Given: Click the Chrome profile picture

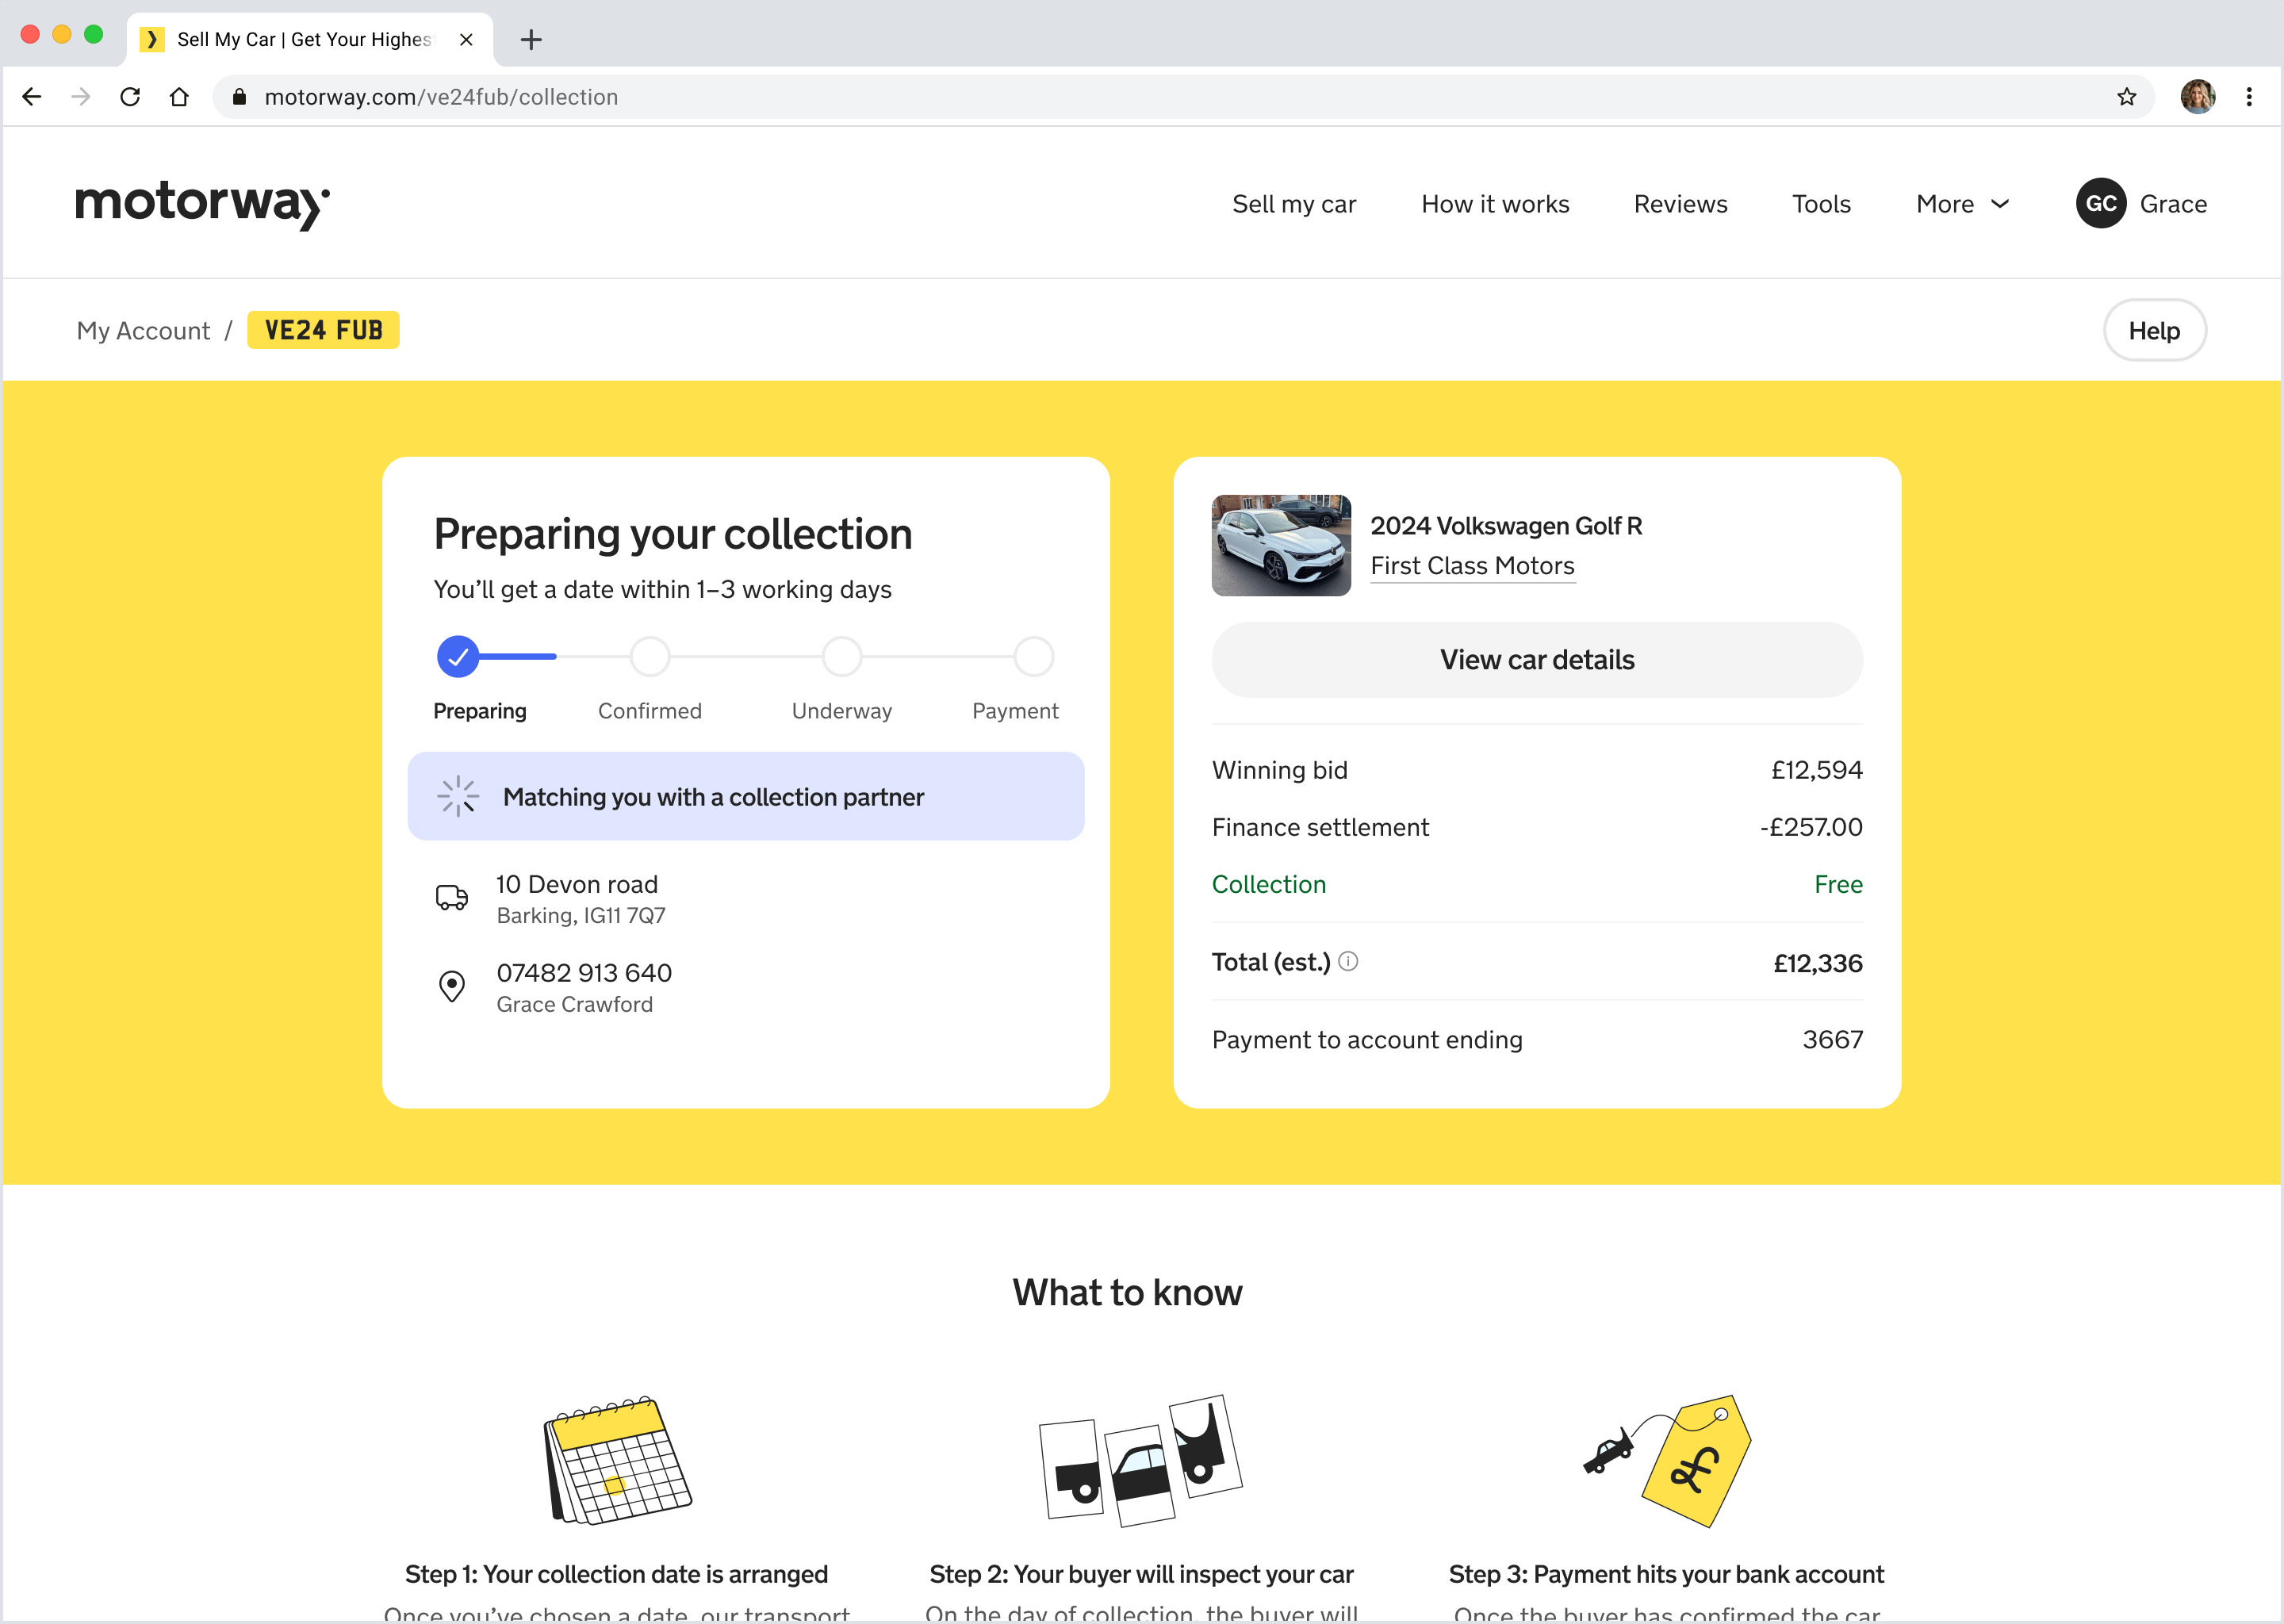Looking at the screenshot, I should [2197, 97].
